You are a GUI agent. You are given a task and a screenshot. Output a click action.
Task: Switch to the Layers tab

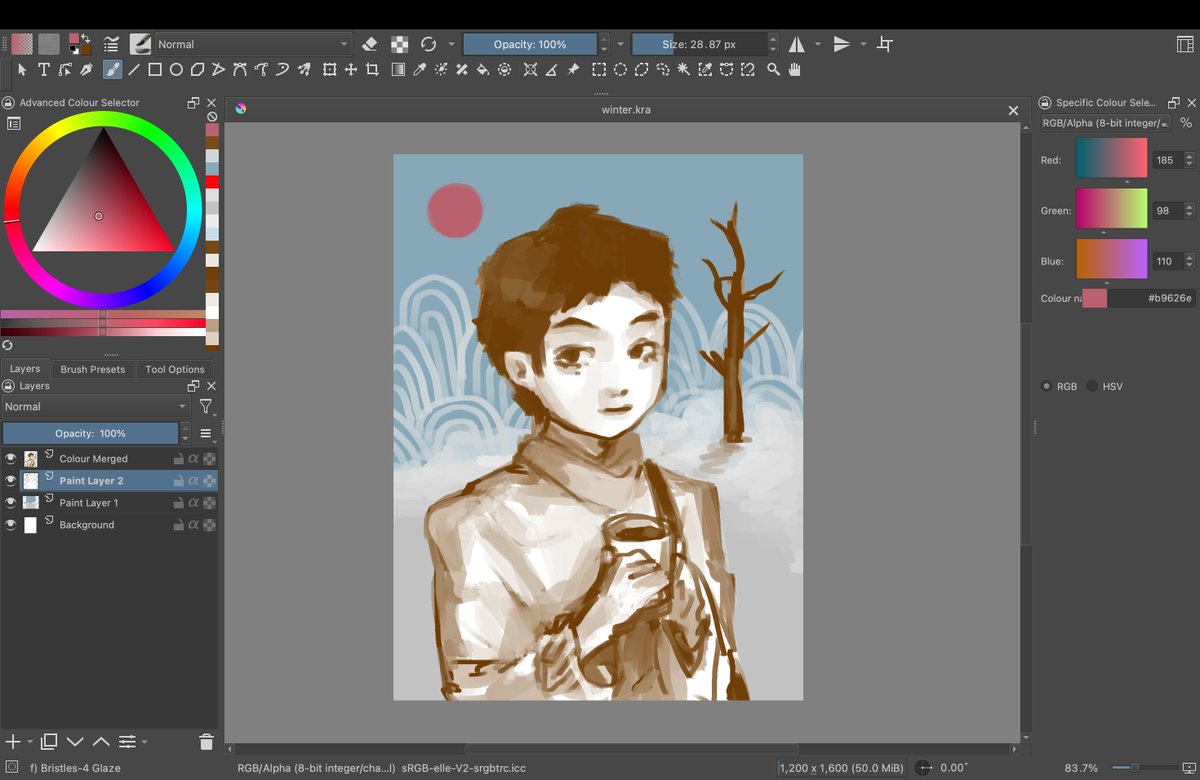tap(25, 369)
